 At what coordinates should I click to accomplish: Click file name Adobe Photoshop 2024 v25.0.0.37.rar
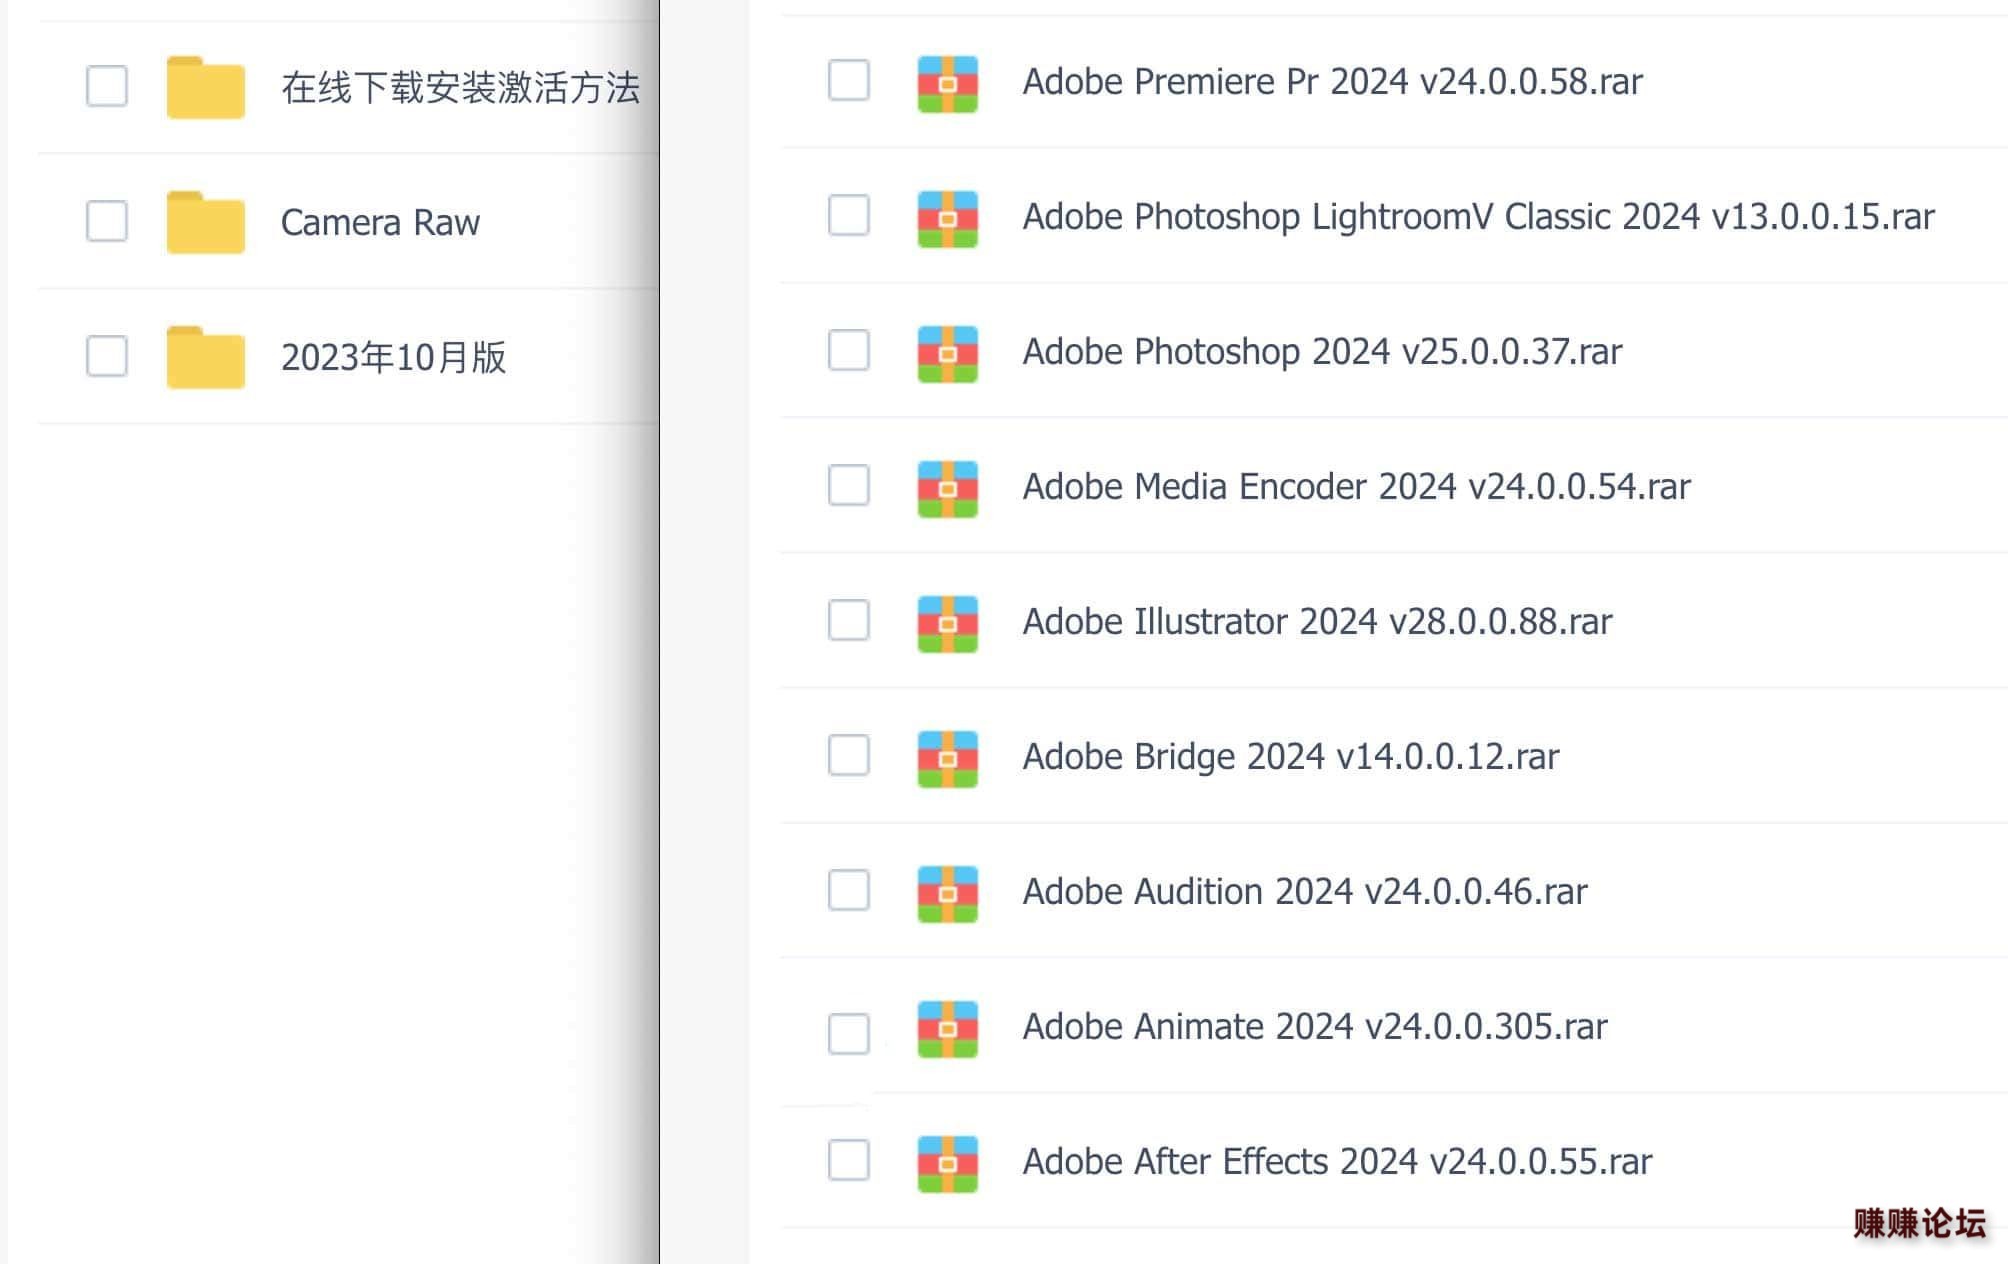coord(1322,351)
